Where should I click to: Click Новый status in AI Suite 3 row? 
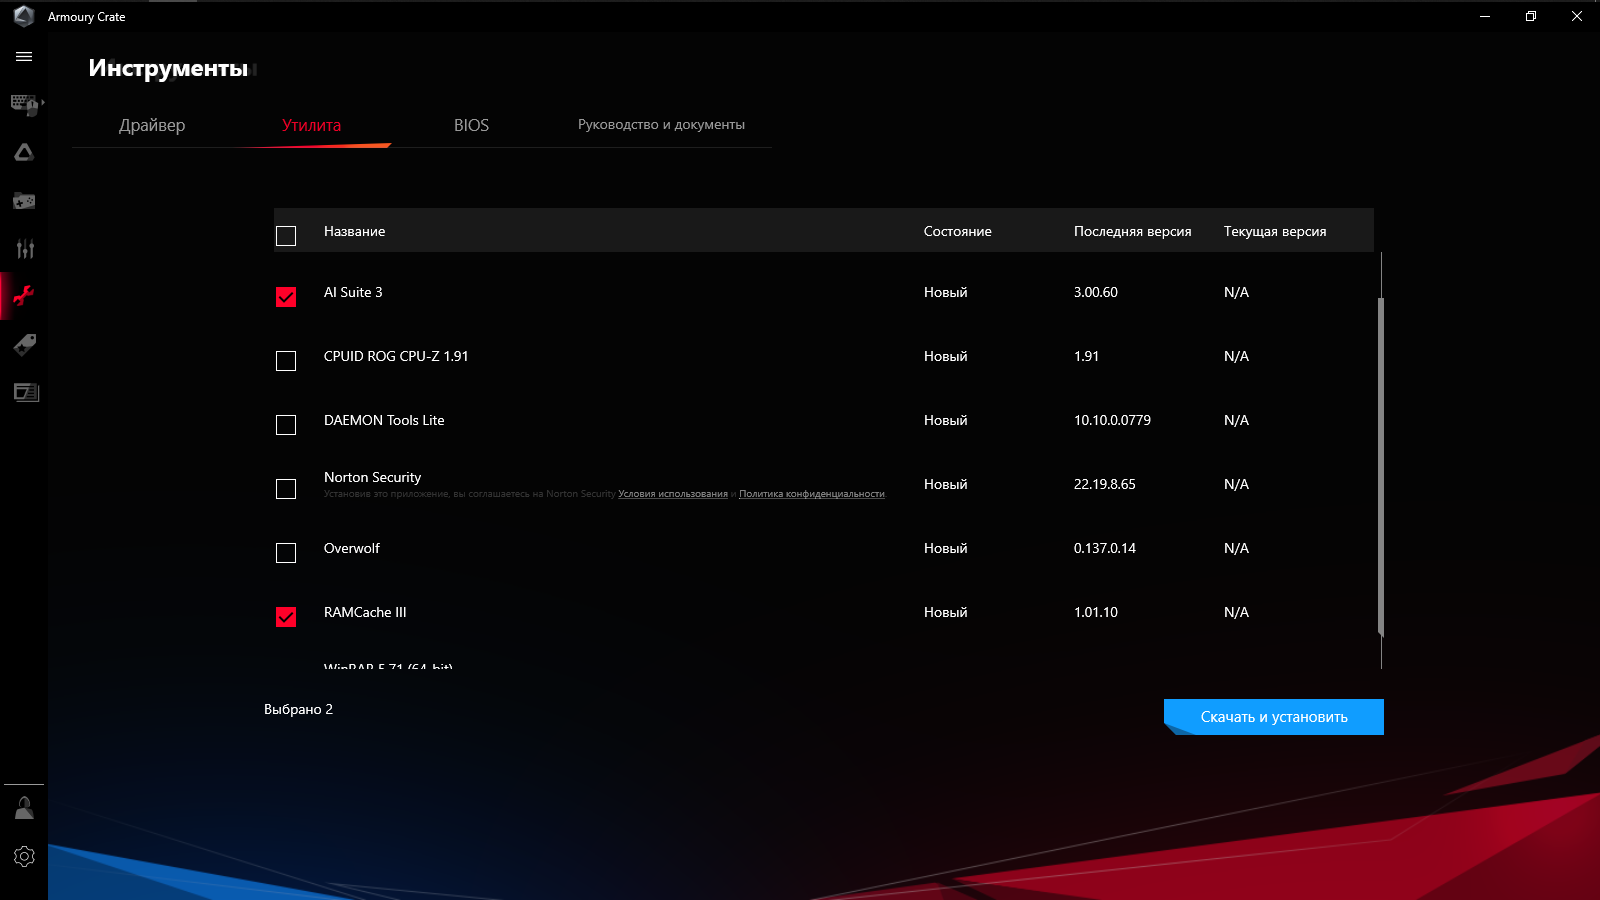(946, 292)
